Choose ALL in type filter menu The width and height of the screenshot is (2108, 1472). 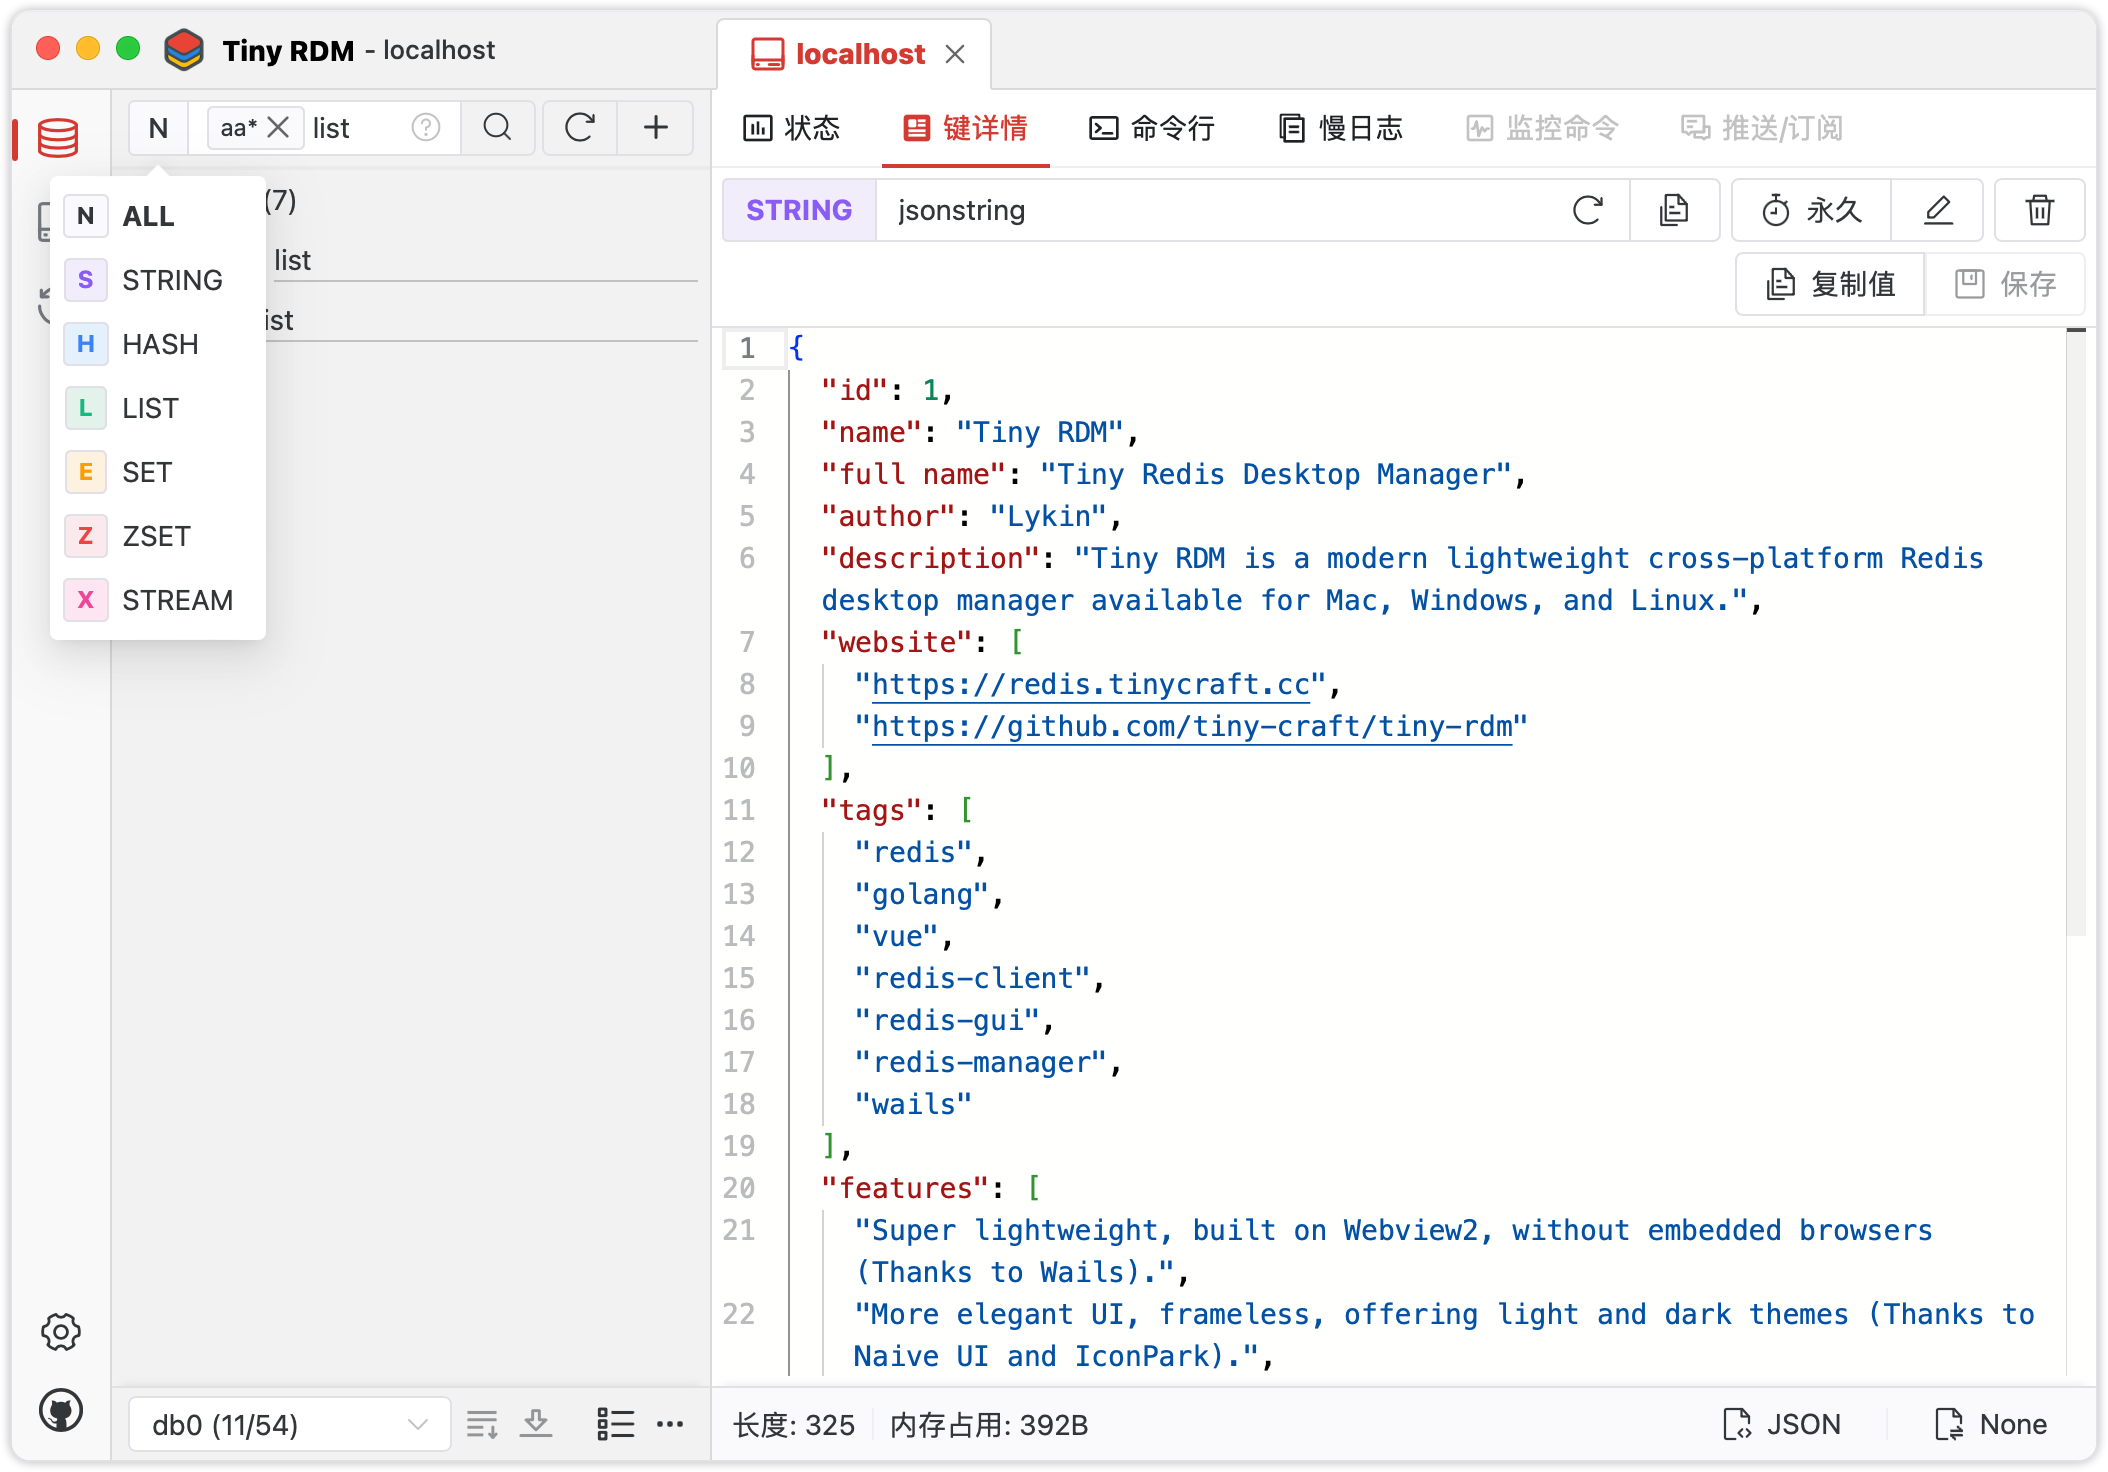158,216
